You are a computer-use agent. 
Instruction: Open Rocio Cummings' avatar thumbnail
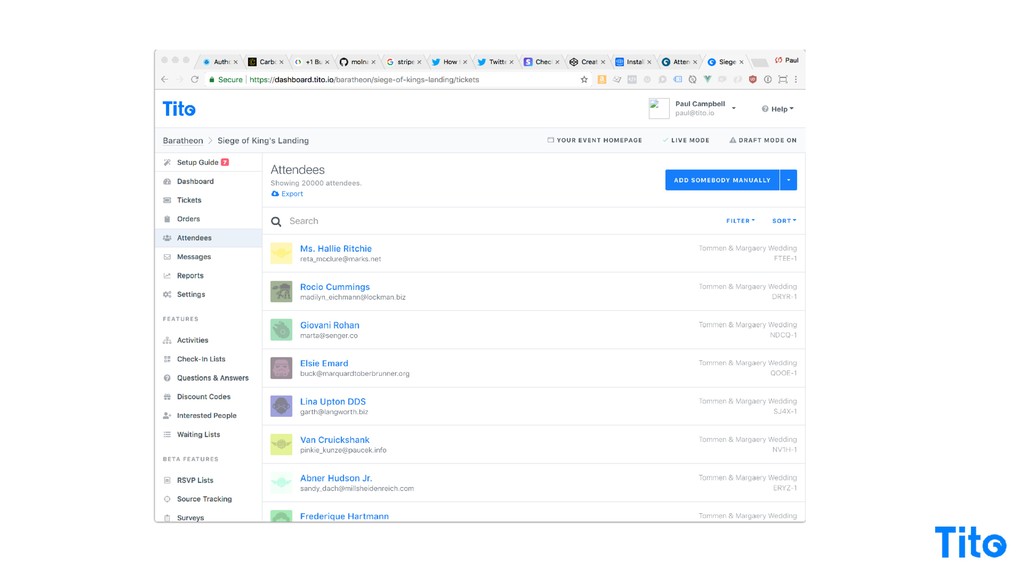coord(281,291)
